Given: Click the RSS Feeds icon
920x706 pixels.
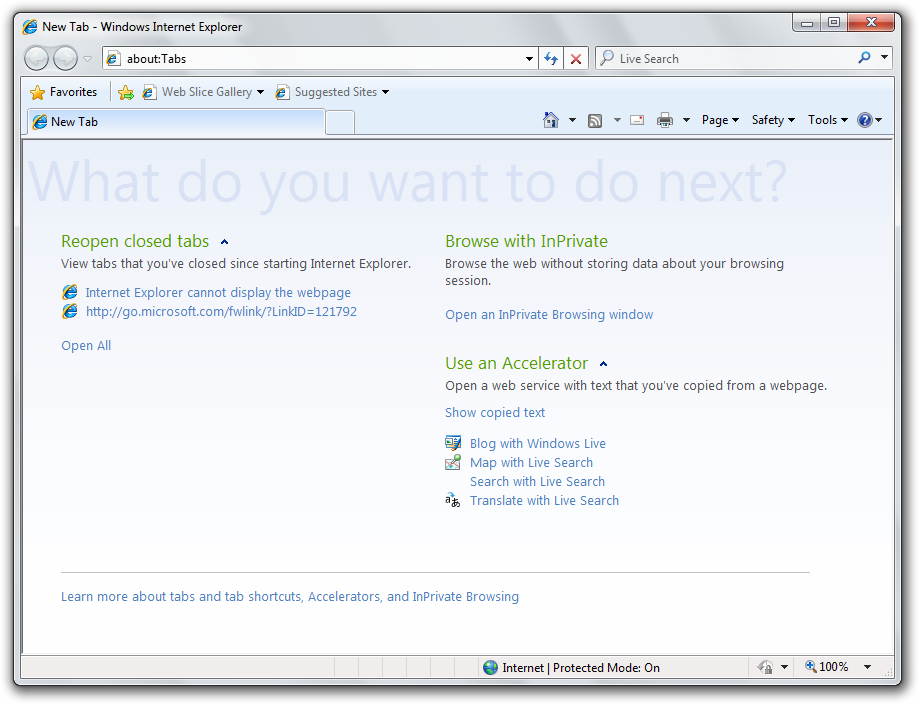Looking at the screenshot, I should pyautogui.click(x=595, y=121).
